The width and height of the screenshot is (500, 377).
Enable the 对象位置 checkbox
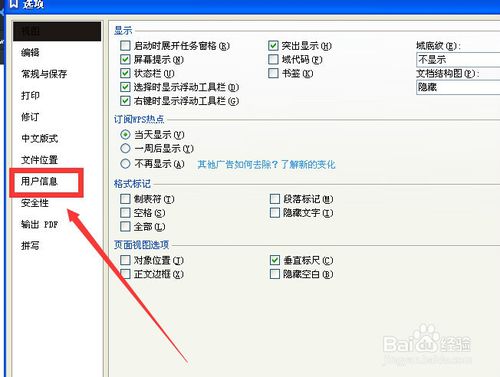(x=125, y=260)
